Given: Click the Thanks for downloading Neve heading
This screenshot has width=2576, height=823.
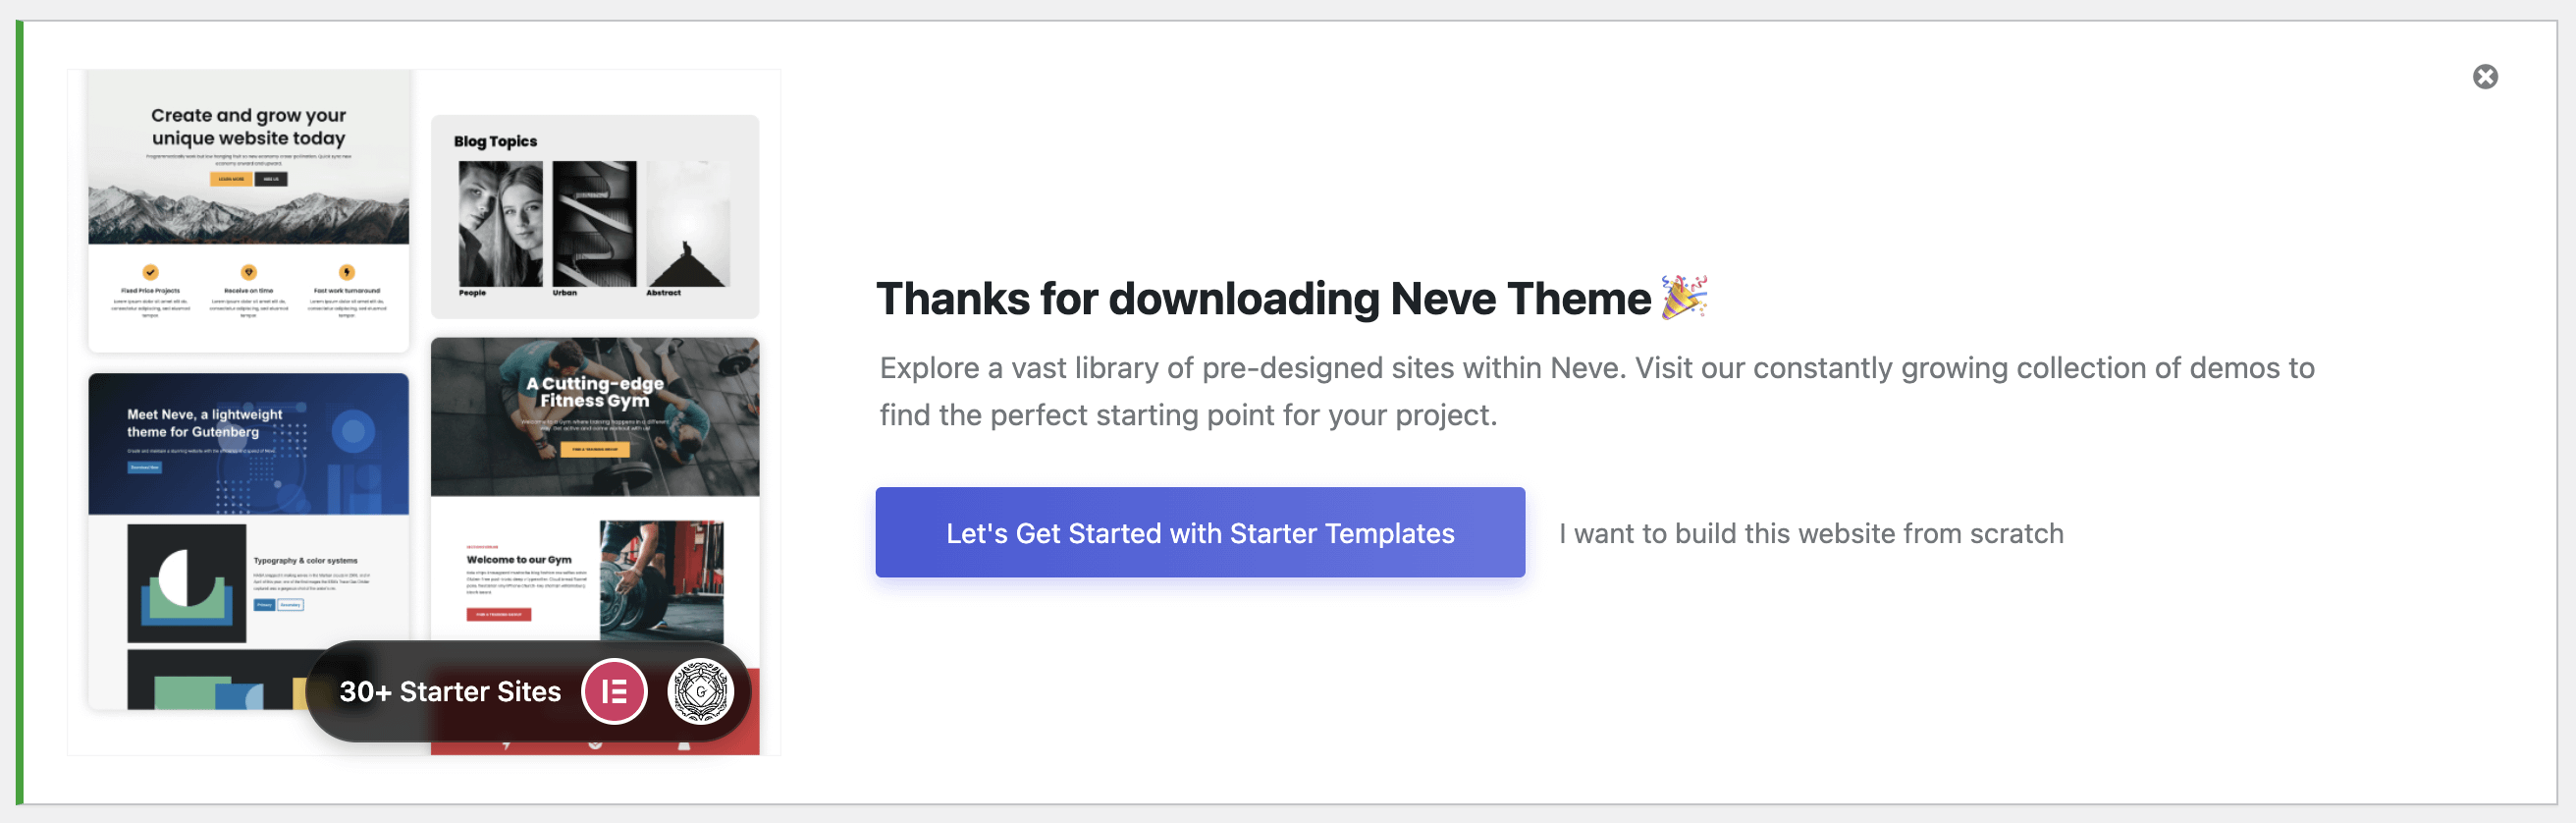Looking at the screenshot, I should tap(1263, 299).
